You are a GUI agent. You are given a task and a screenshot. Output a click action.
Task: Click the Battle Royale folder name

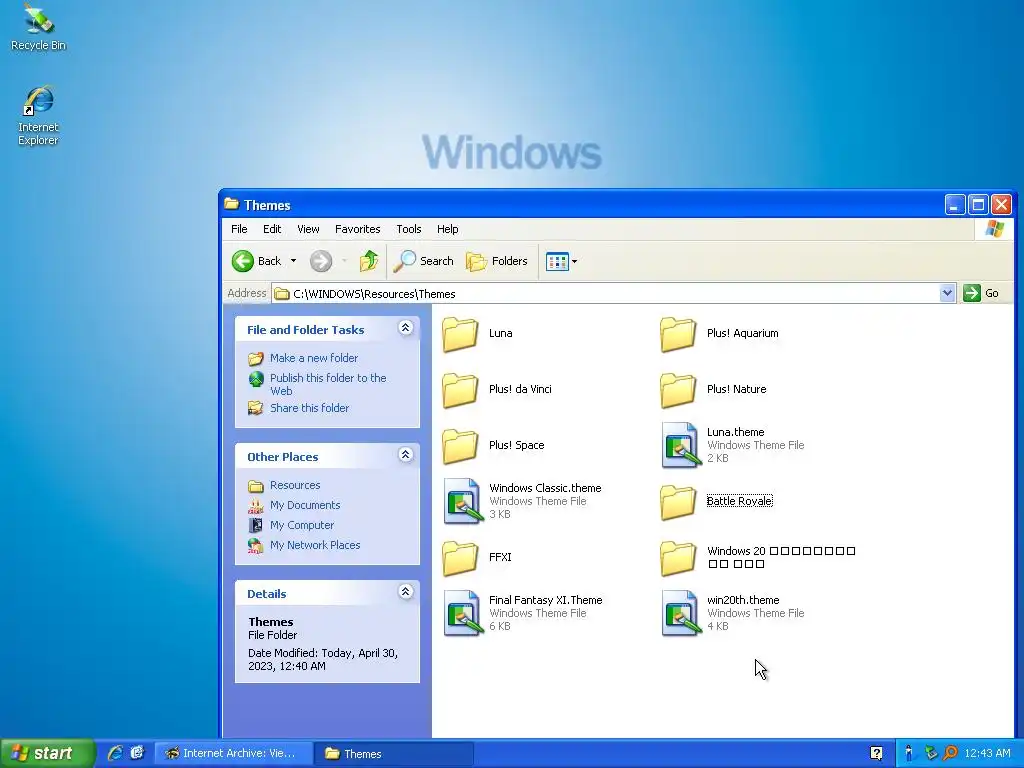pos(739,501)
